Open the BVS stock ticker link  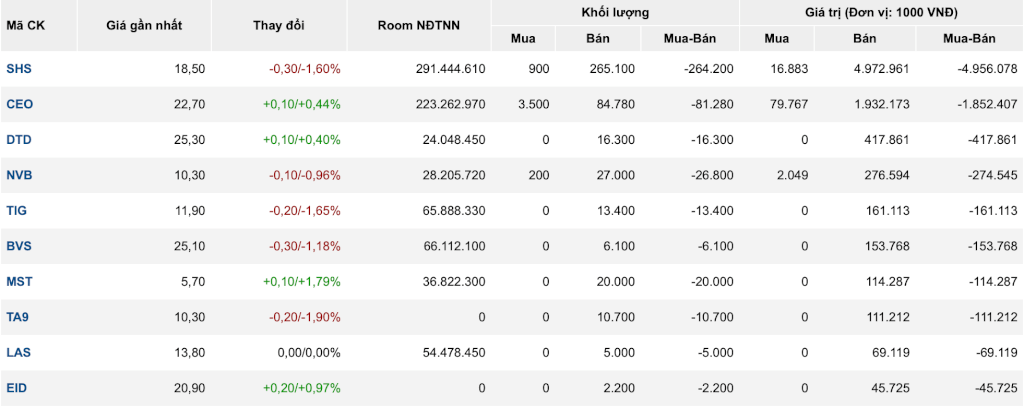point(19,246)
